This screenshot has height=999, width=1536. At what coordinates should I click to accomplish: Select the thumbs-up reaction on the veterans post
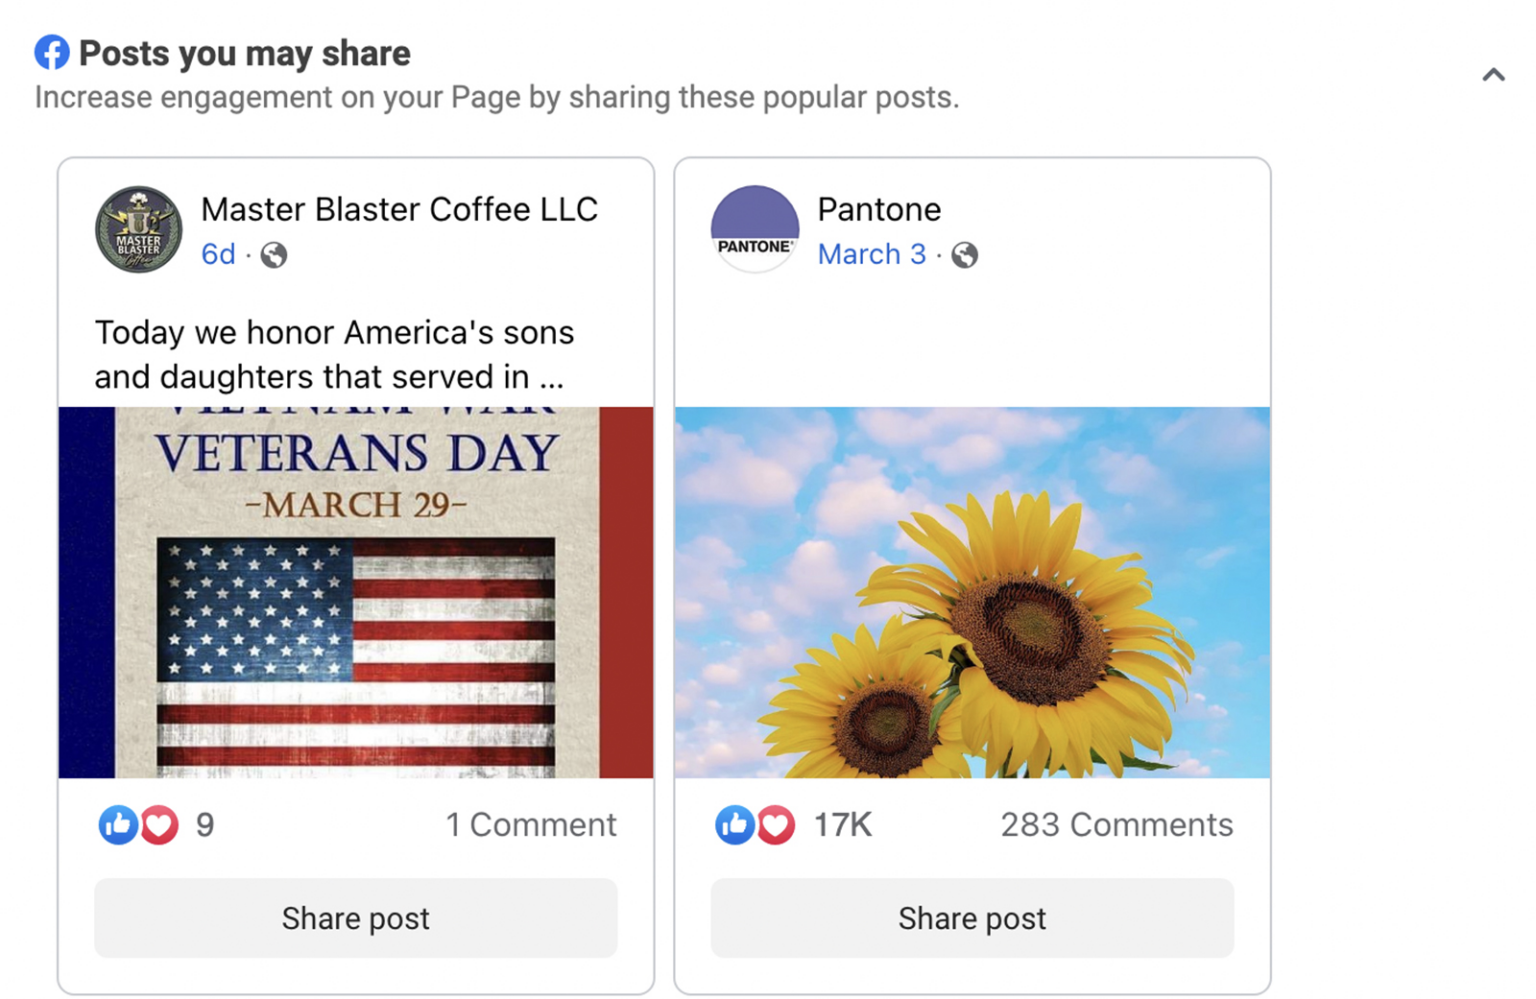click(x=117, y=824)
